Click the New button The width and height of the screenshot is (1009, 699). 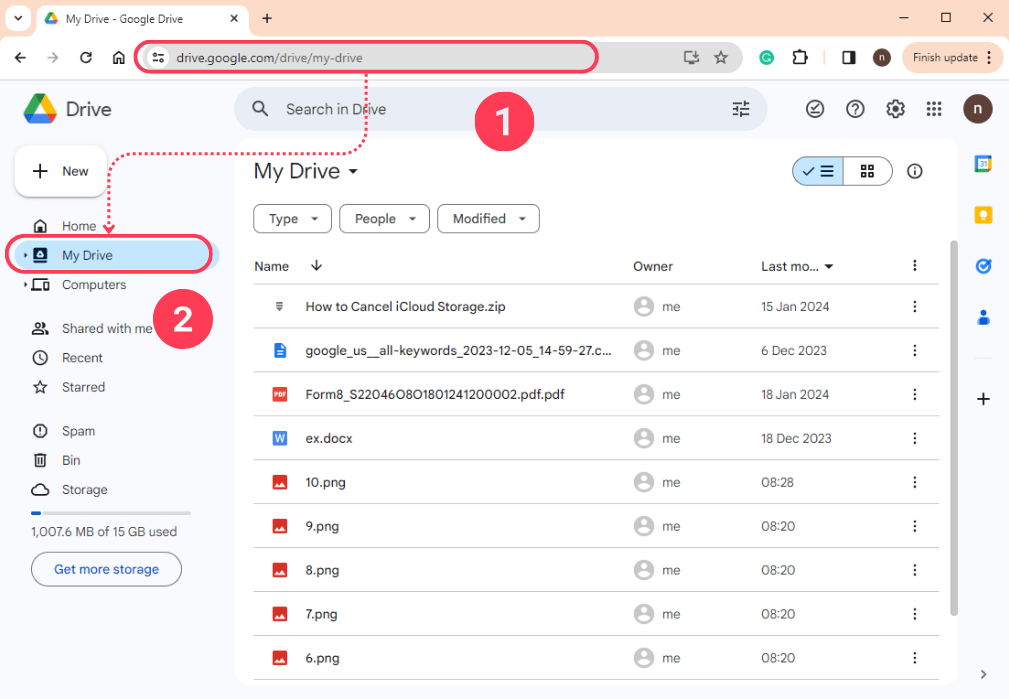(61, 171)
